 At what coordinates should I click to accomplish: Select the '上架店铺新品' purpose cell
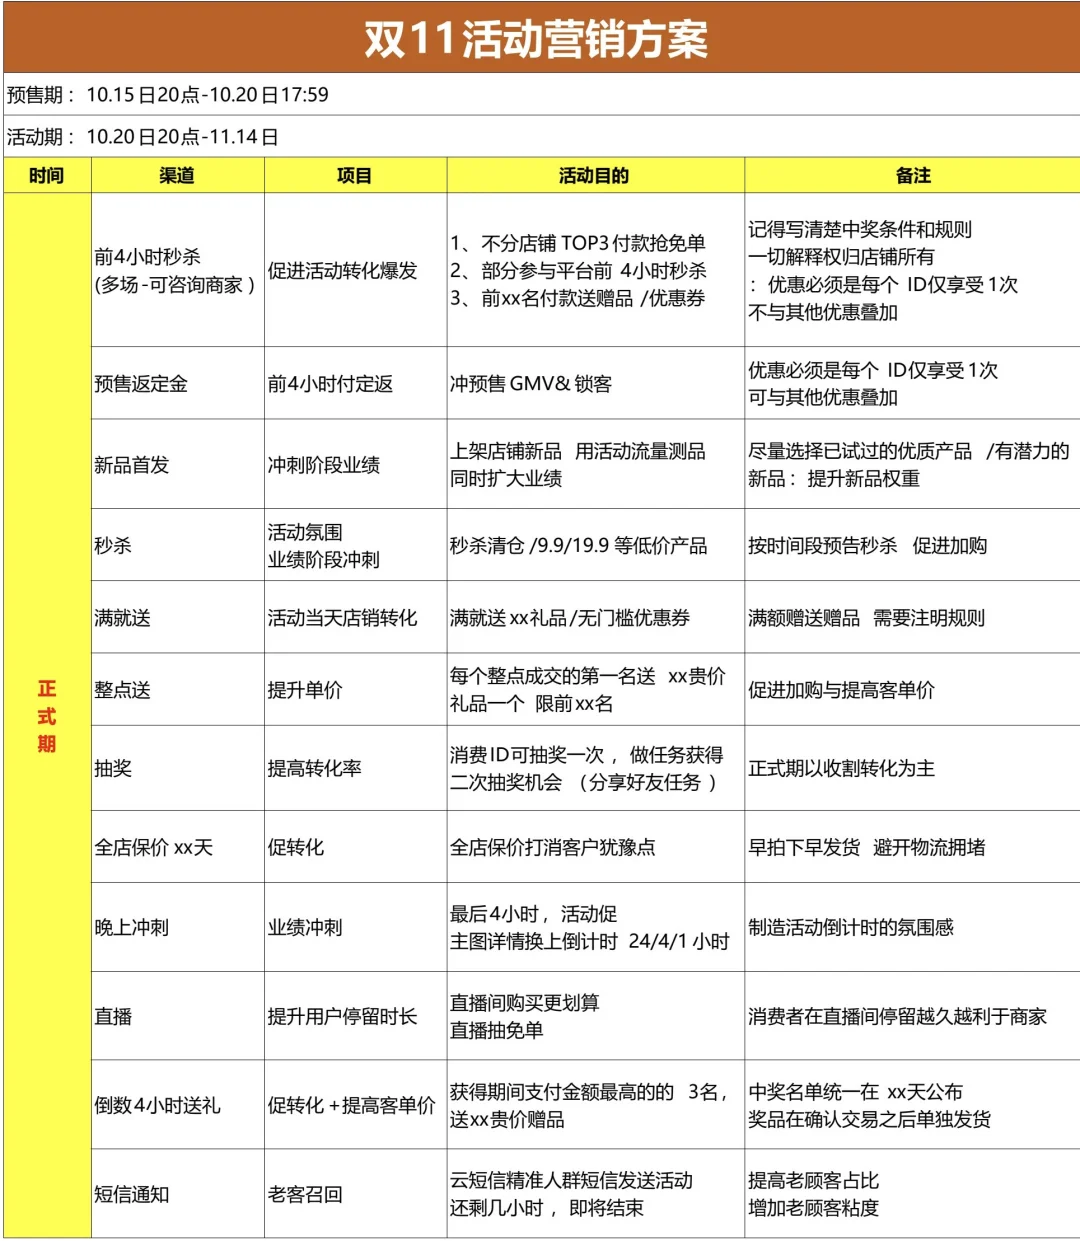[x=595, y=464]
